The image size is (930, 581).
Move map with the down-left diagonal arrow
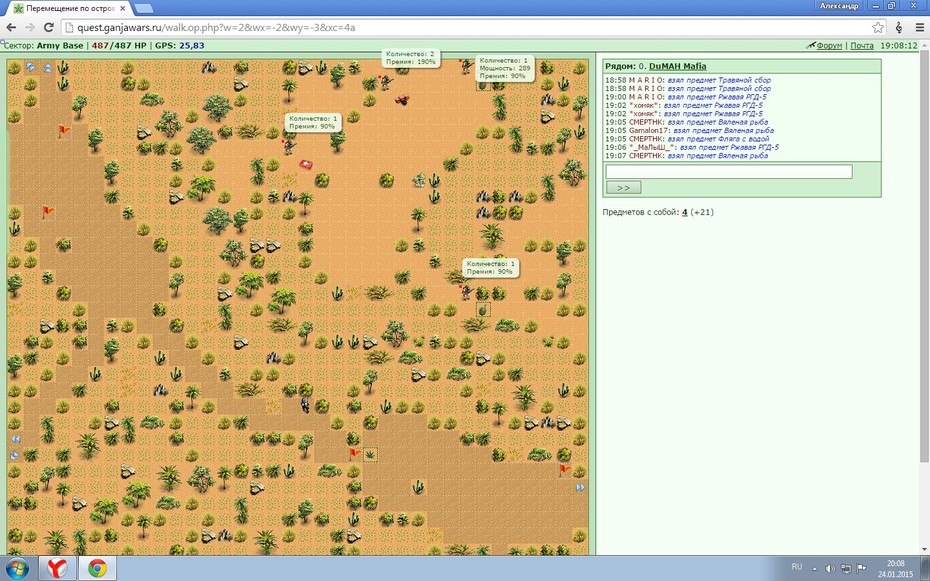(x=14, y=455)
